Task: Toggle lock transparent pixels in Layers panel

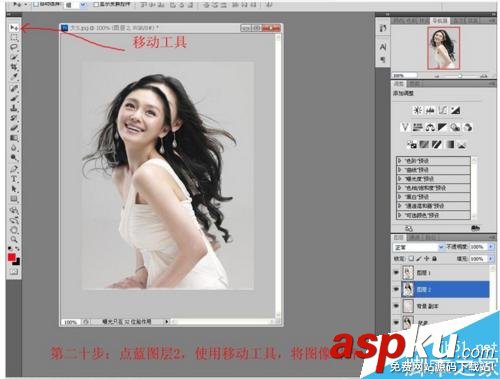Action: [411, 258]
